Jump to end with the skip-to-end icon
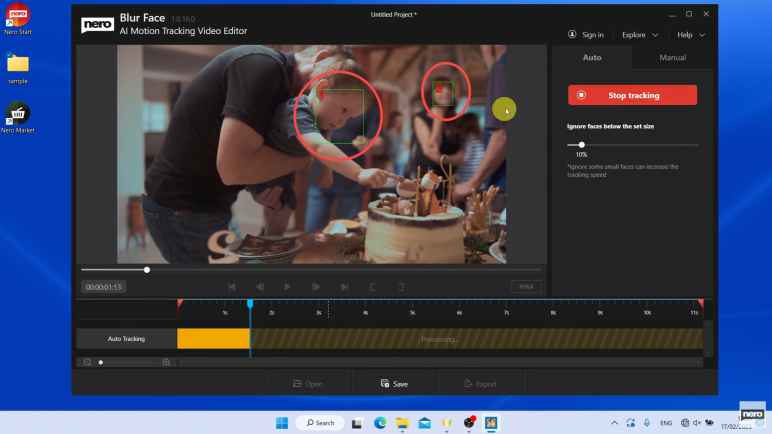The width and height of the screenshot is (772, 434). coord(345,287)
